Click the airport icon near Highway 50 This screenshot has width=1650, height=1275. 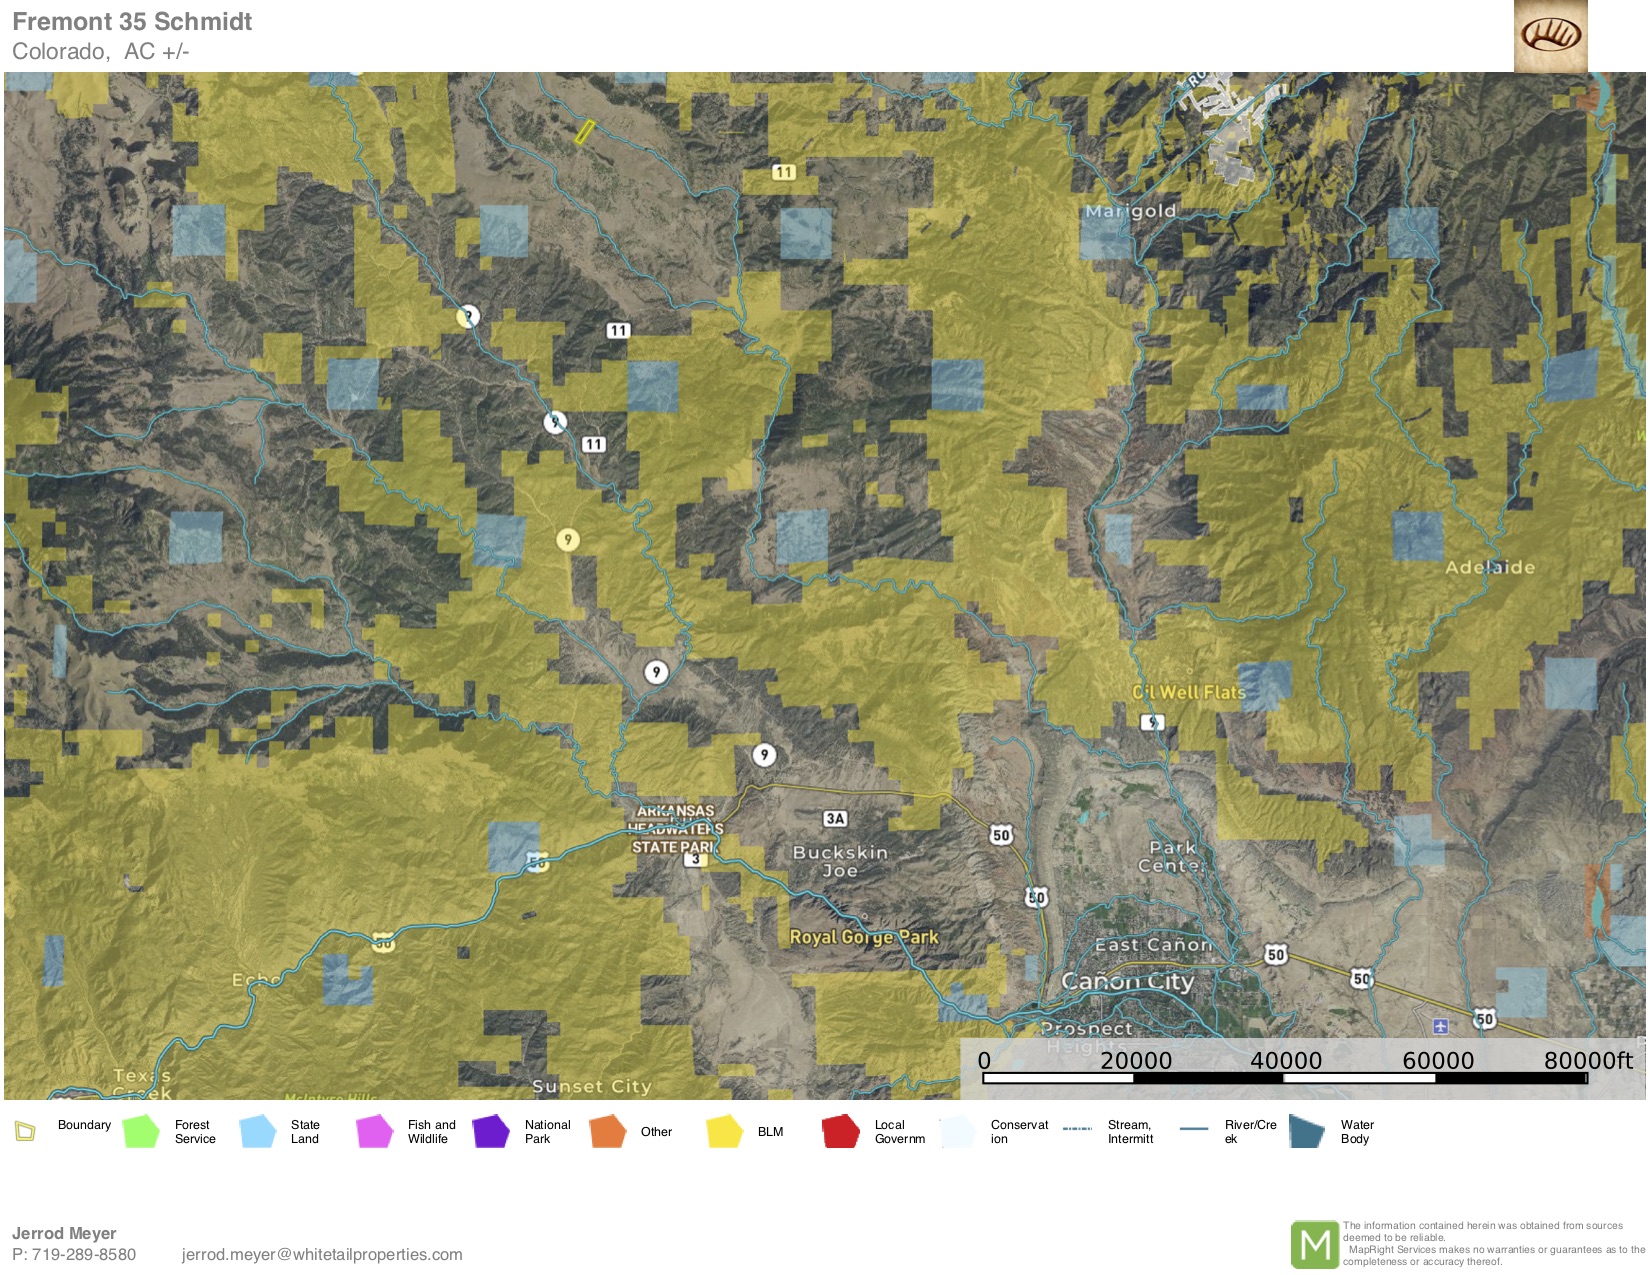coord(1440,1026)
